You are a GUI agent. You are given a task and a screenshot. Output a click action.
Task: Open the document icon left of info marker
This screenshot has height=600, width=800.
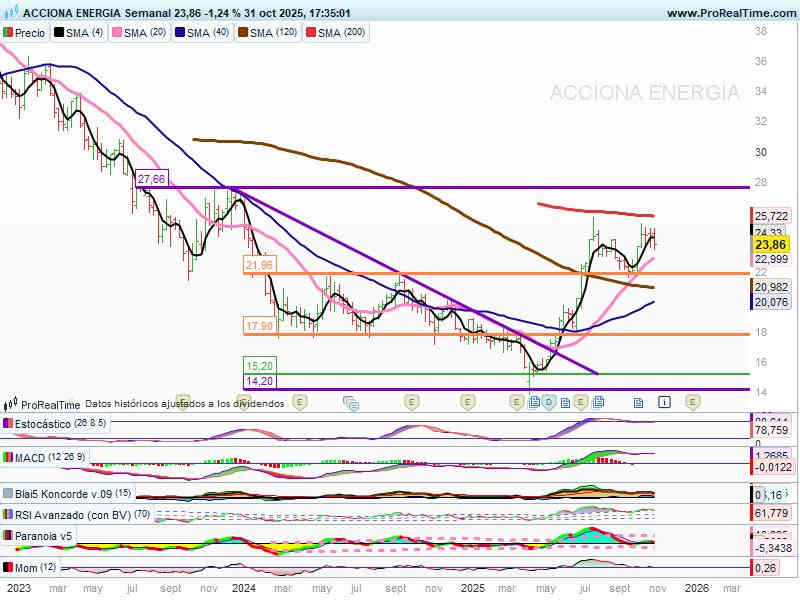click(638, 402)
